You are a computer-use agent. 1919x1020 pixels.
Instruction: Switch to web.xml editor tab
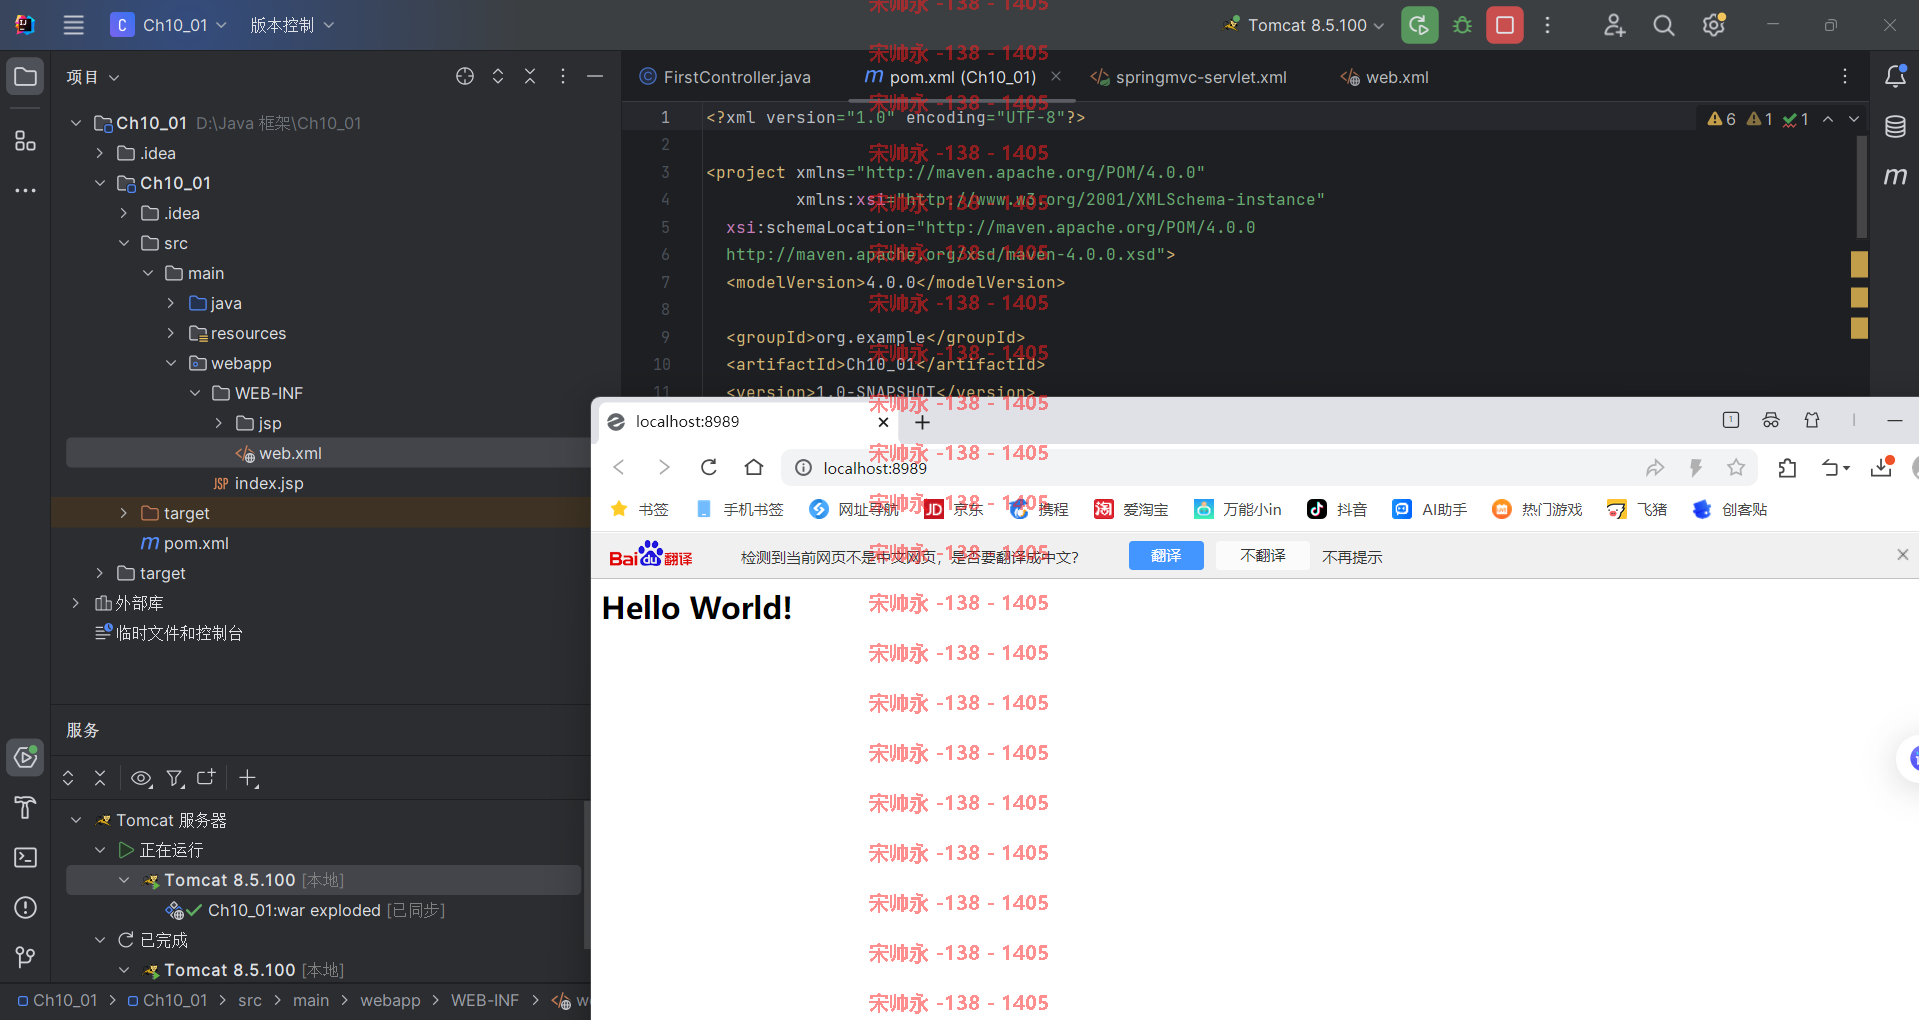(x=1385, y=77)
